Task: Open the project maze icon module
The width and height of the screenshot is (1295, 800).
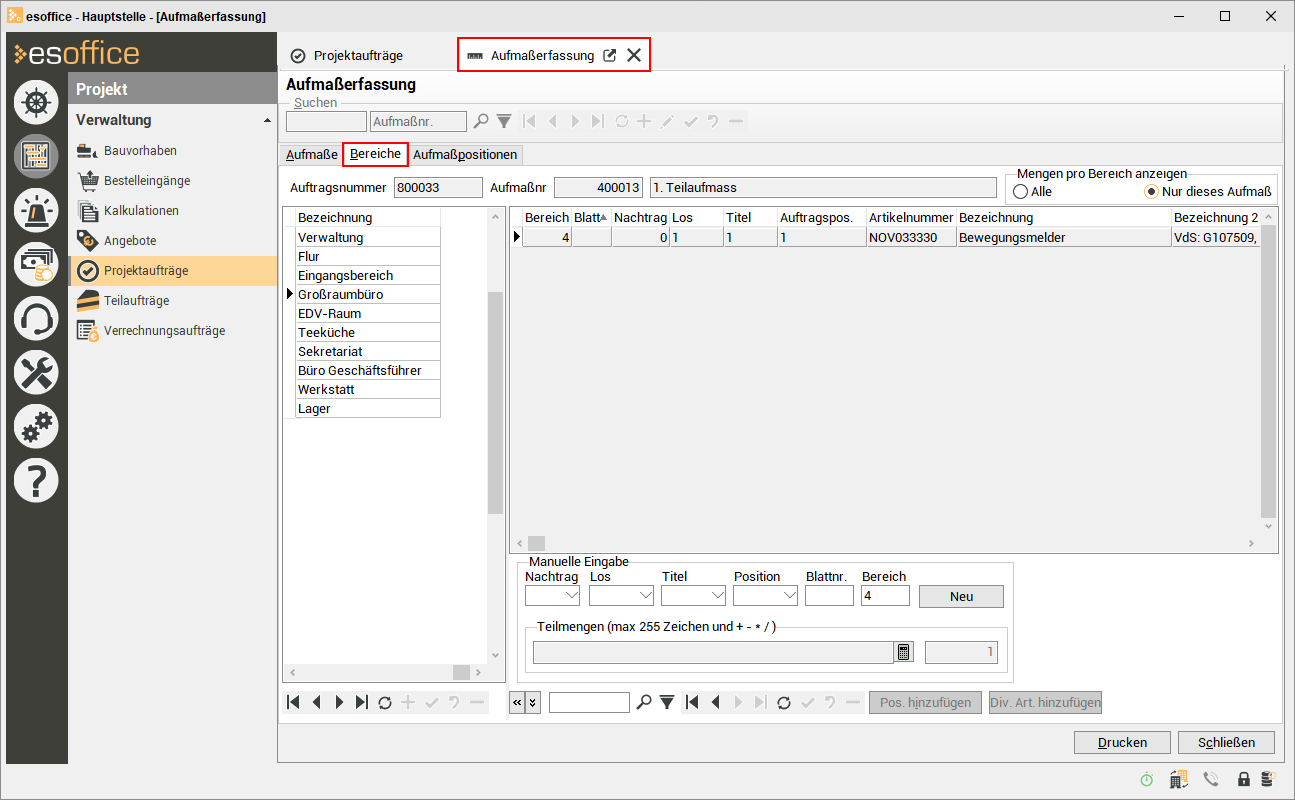Action: click(x=36, y=156)
